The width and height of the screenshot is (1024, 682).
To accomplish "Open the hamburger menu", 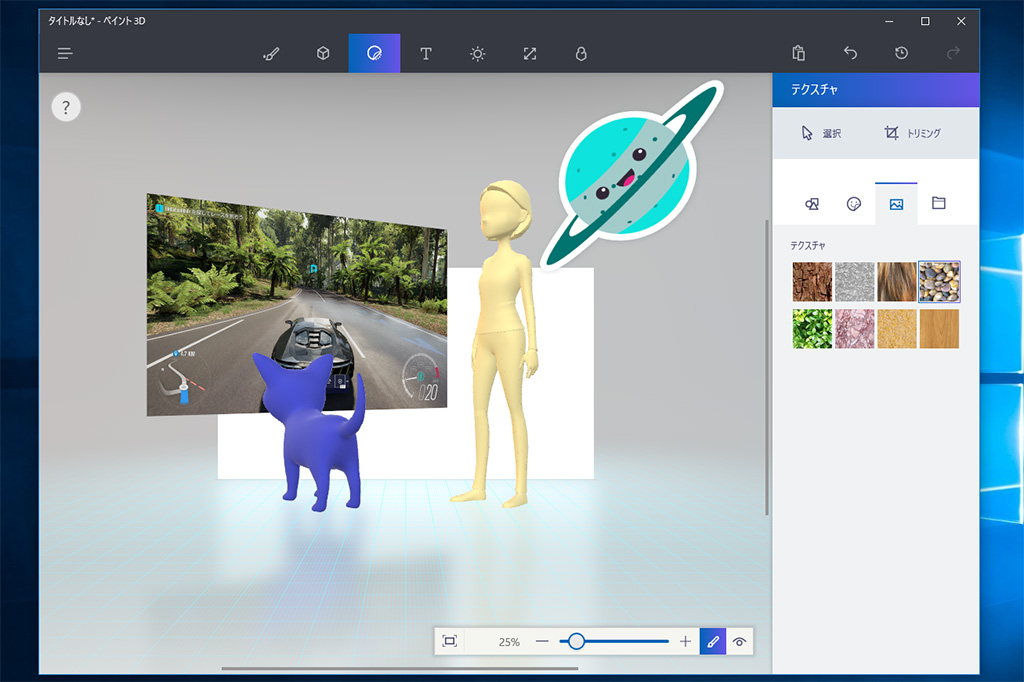I will (66, 53).
